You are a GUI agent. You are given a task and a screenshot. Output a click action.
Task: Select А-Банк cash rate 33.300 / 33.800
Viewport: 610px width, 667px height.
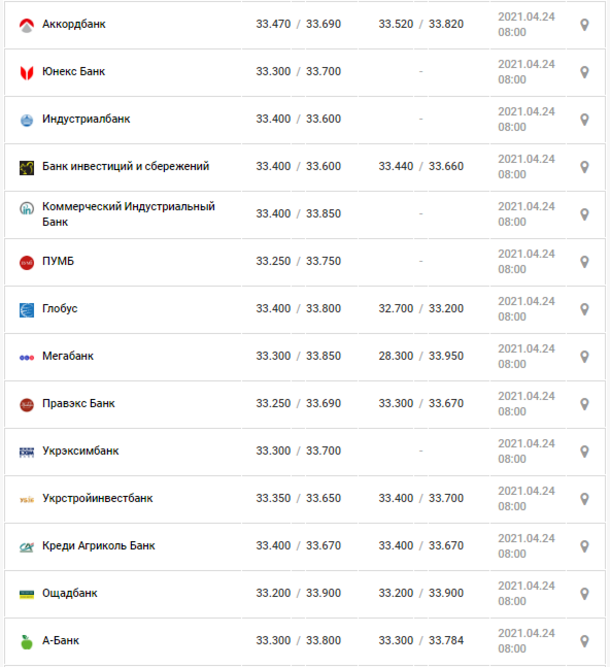coord(298,641)
